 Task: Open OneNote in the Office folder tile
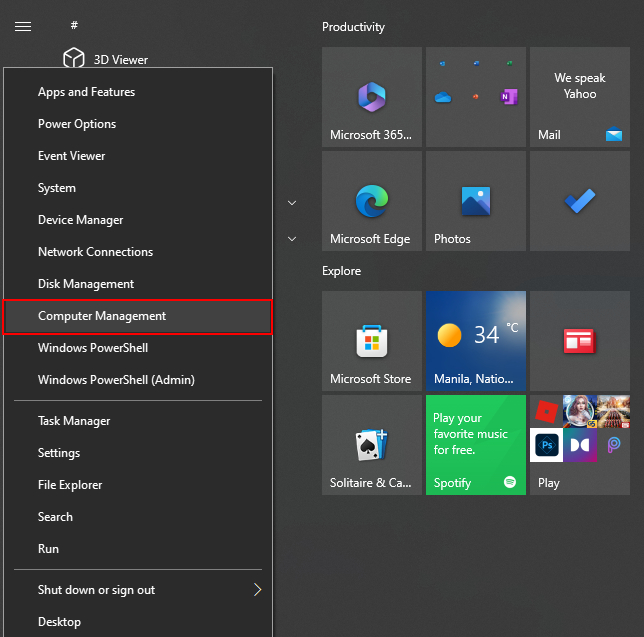click(509, 97)
